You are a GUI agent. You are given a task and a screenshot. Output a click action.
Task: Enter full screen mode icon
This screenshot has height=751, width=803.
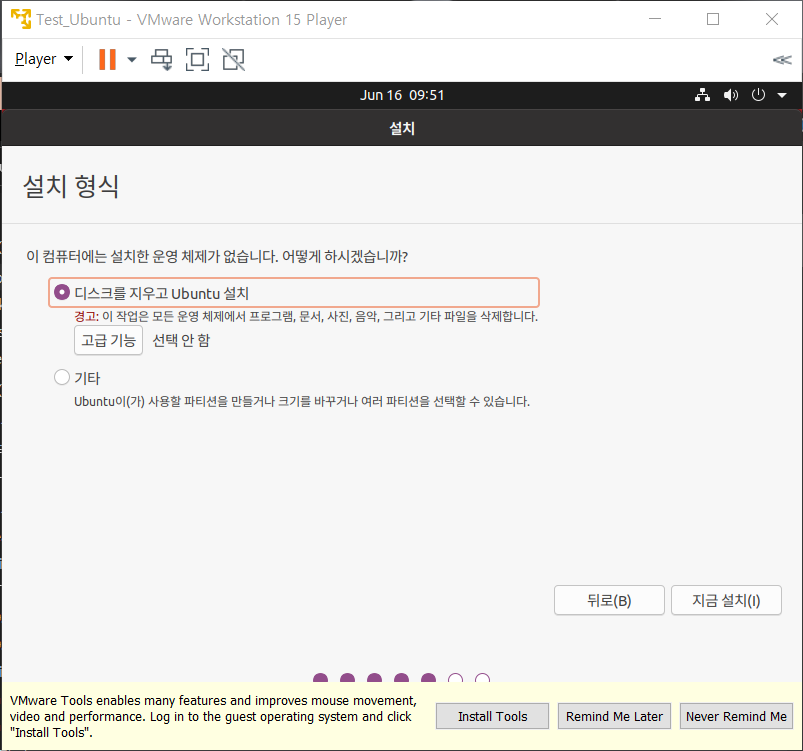point(197,59)
